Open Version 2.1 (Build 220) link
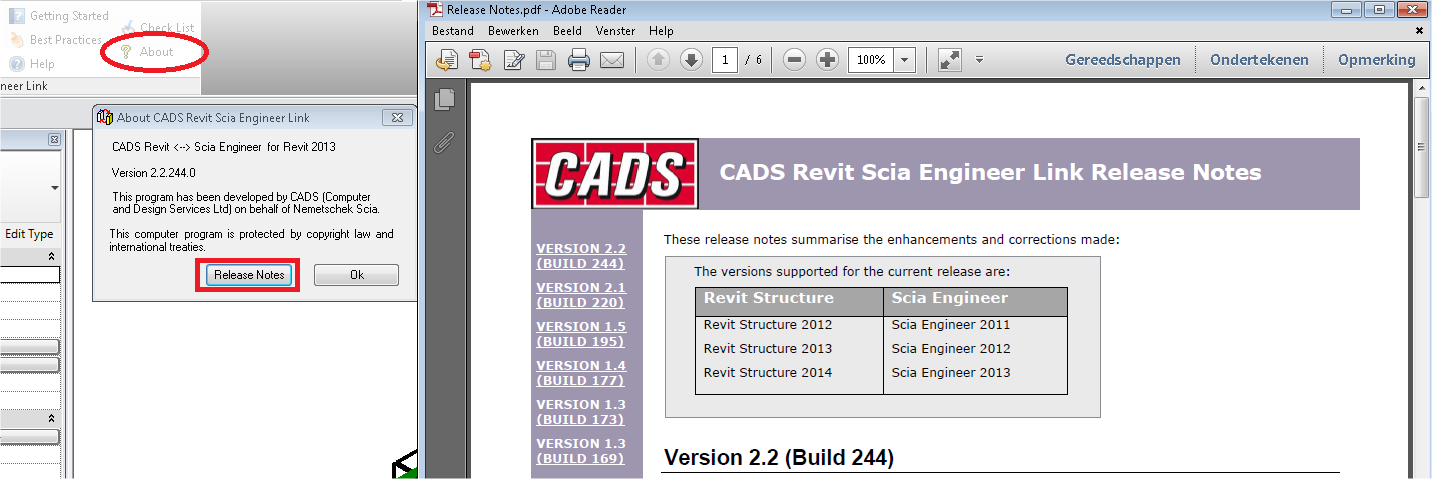Image resolution: width=1432 pixels, height=479 pixels. coord(580,295)
